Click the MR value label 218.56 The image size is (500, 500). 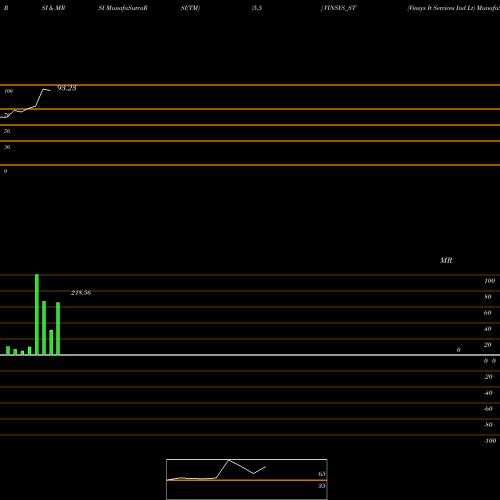pos(81,293)
